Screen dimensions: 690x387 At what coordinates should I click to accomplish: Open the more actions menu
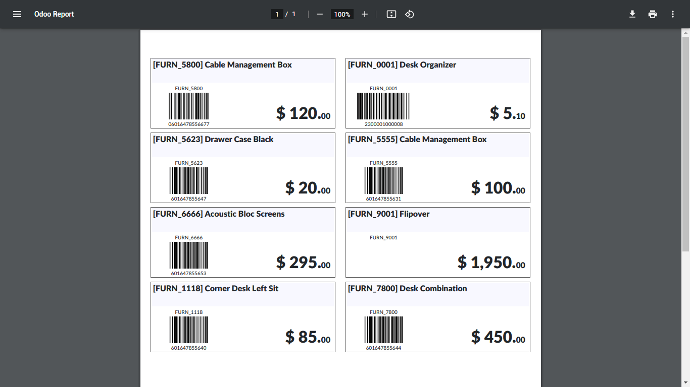click(672, 15)
